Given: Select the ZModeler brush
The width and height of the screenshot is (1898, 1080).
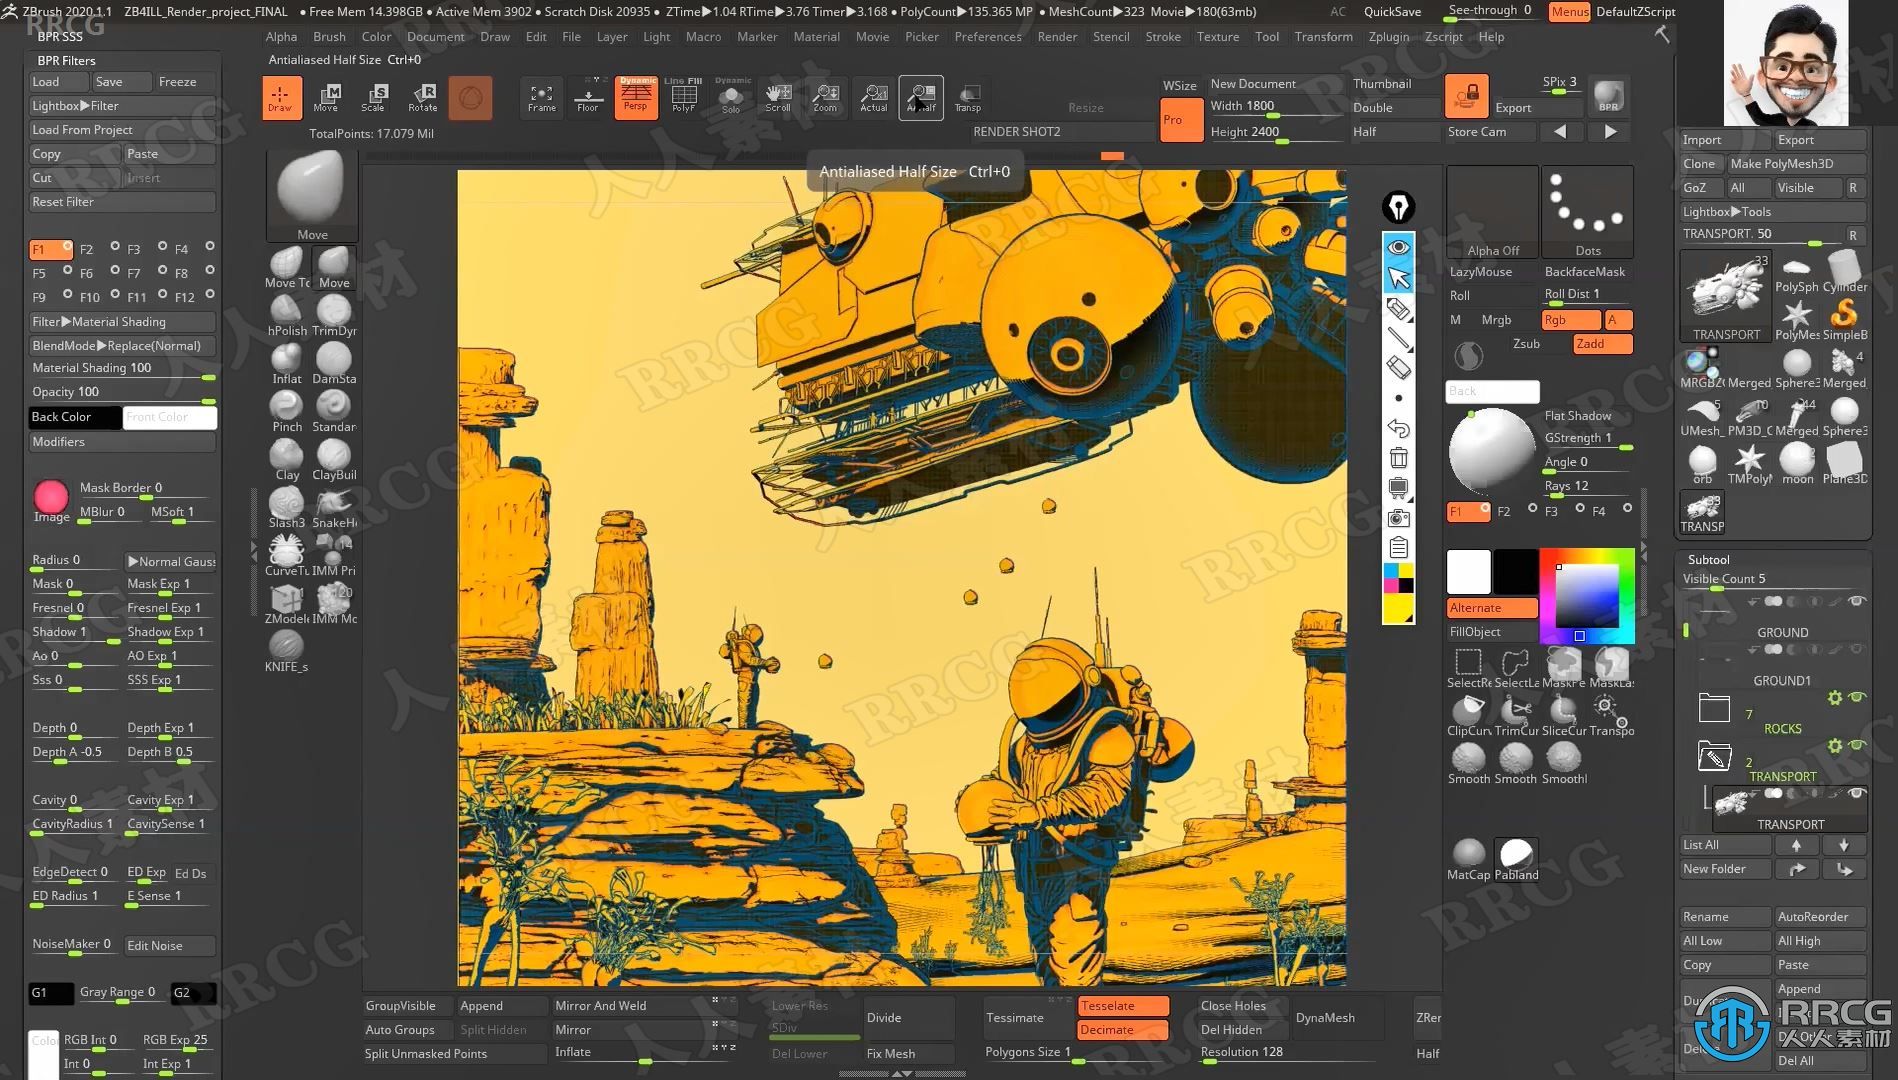Looking at the screenshot, I should tap(287, 604).
